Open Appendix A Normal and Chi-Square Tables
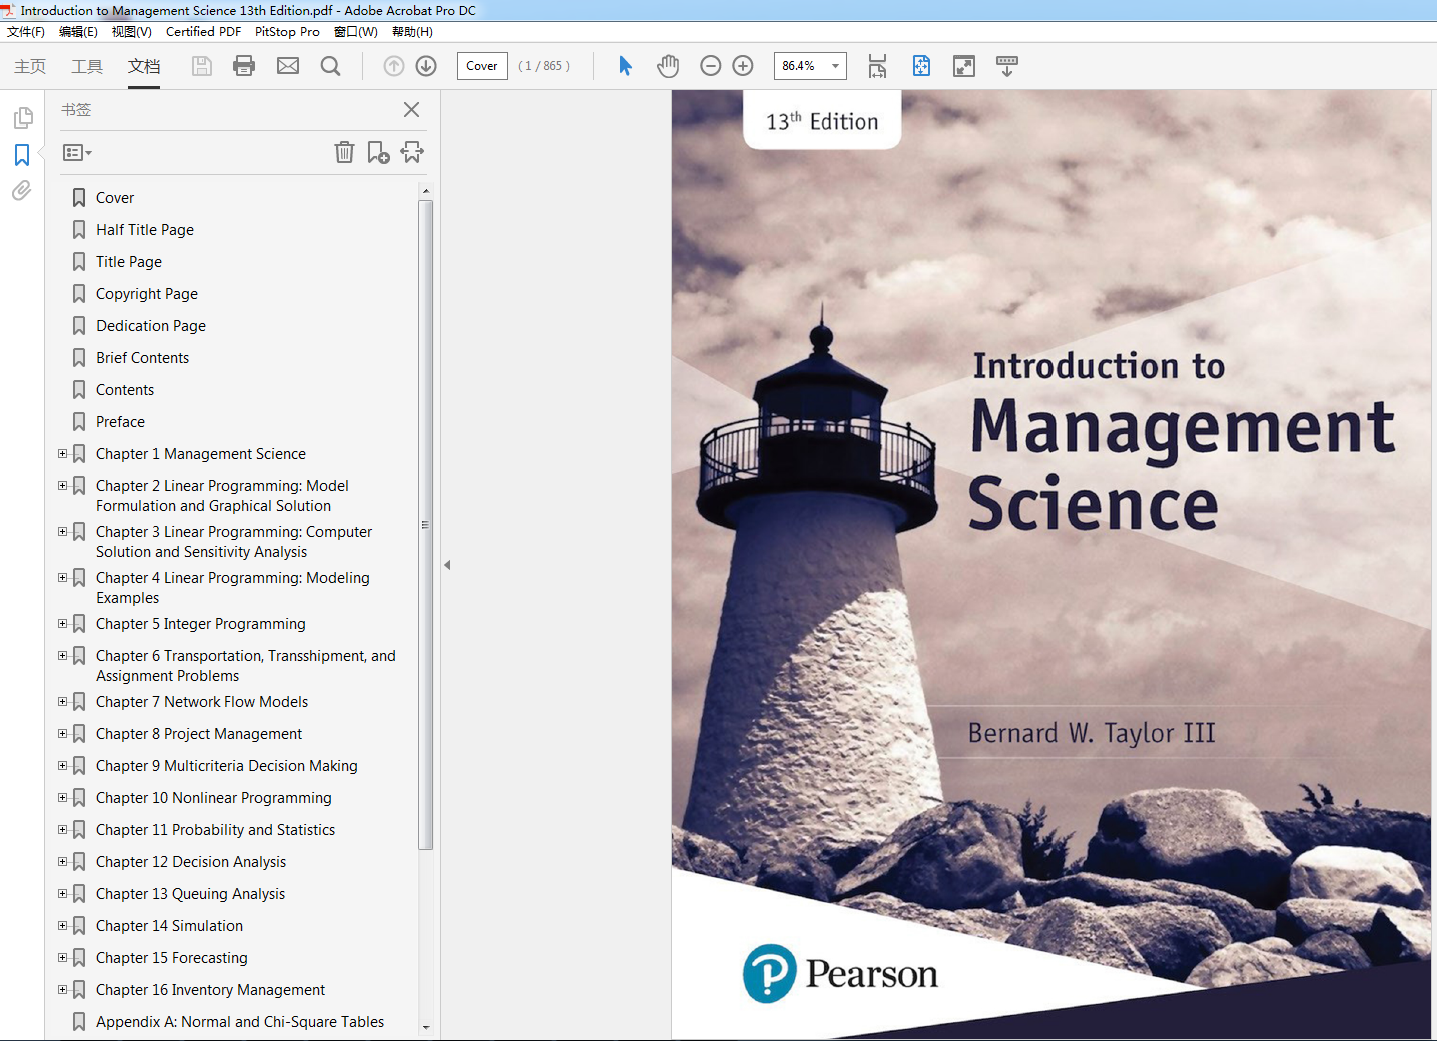This screenshot has height=1041, width=1437. pos(240,1022)
